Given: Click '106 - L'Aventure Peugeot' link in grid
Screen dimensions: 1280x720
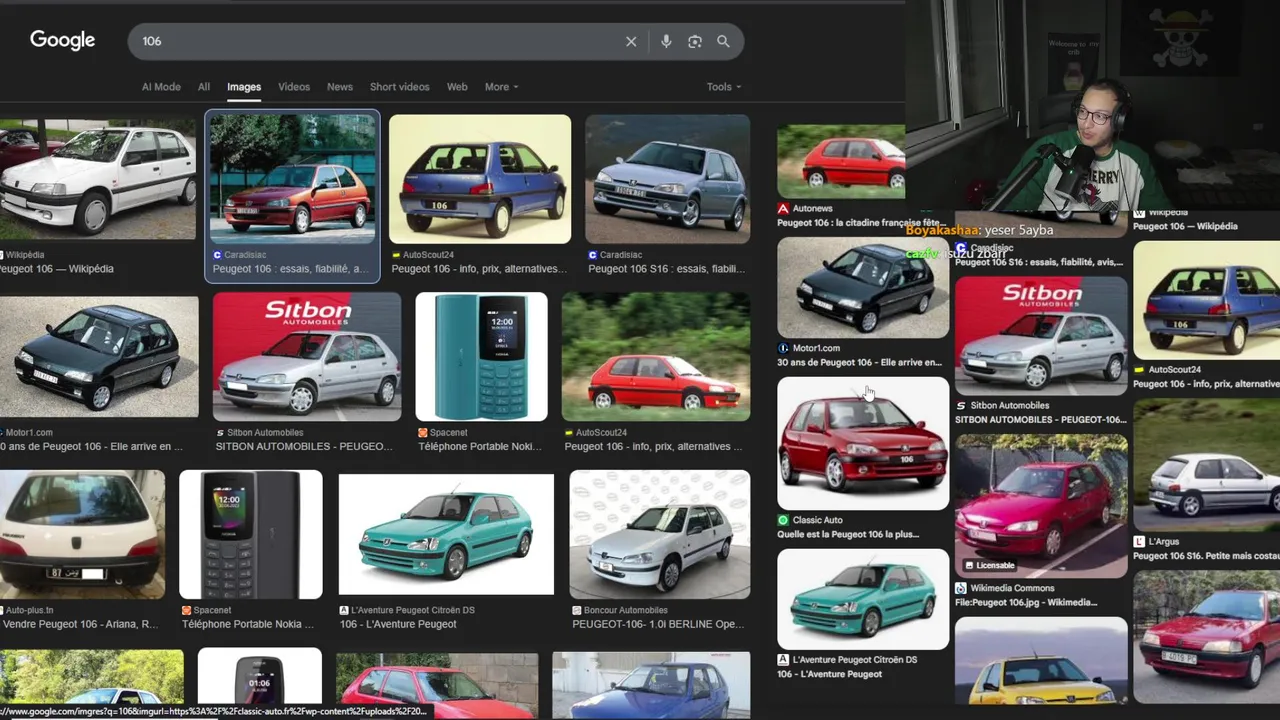Looking at the screenshot, I should coord(398,624).
